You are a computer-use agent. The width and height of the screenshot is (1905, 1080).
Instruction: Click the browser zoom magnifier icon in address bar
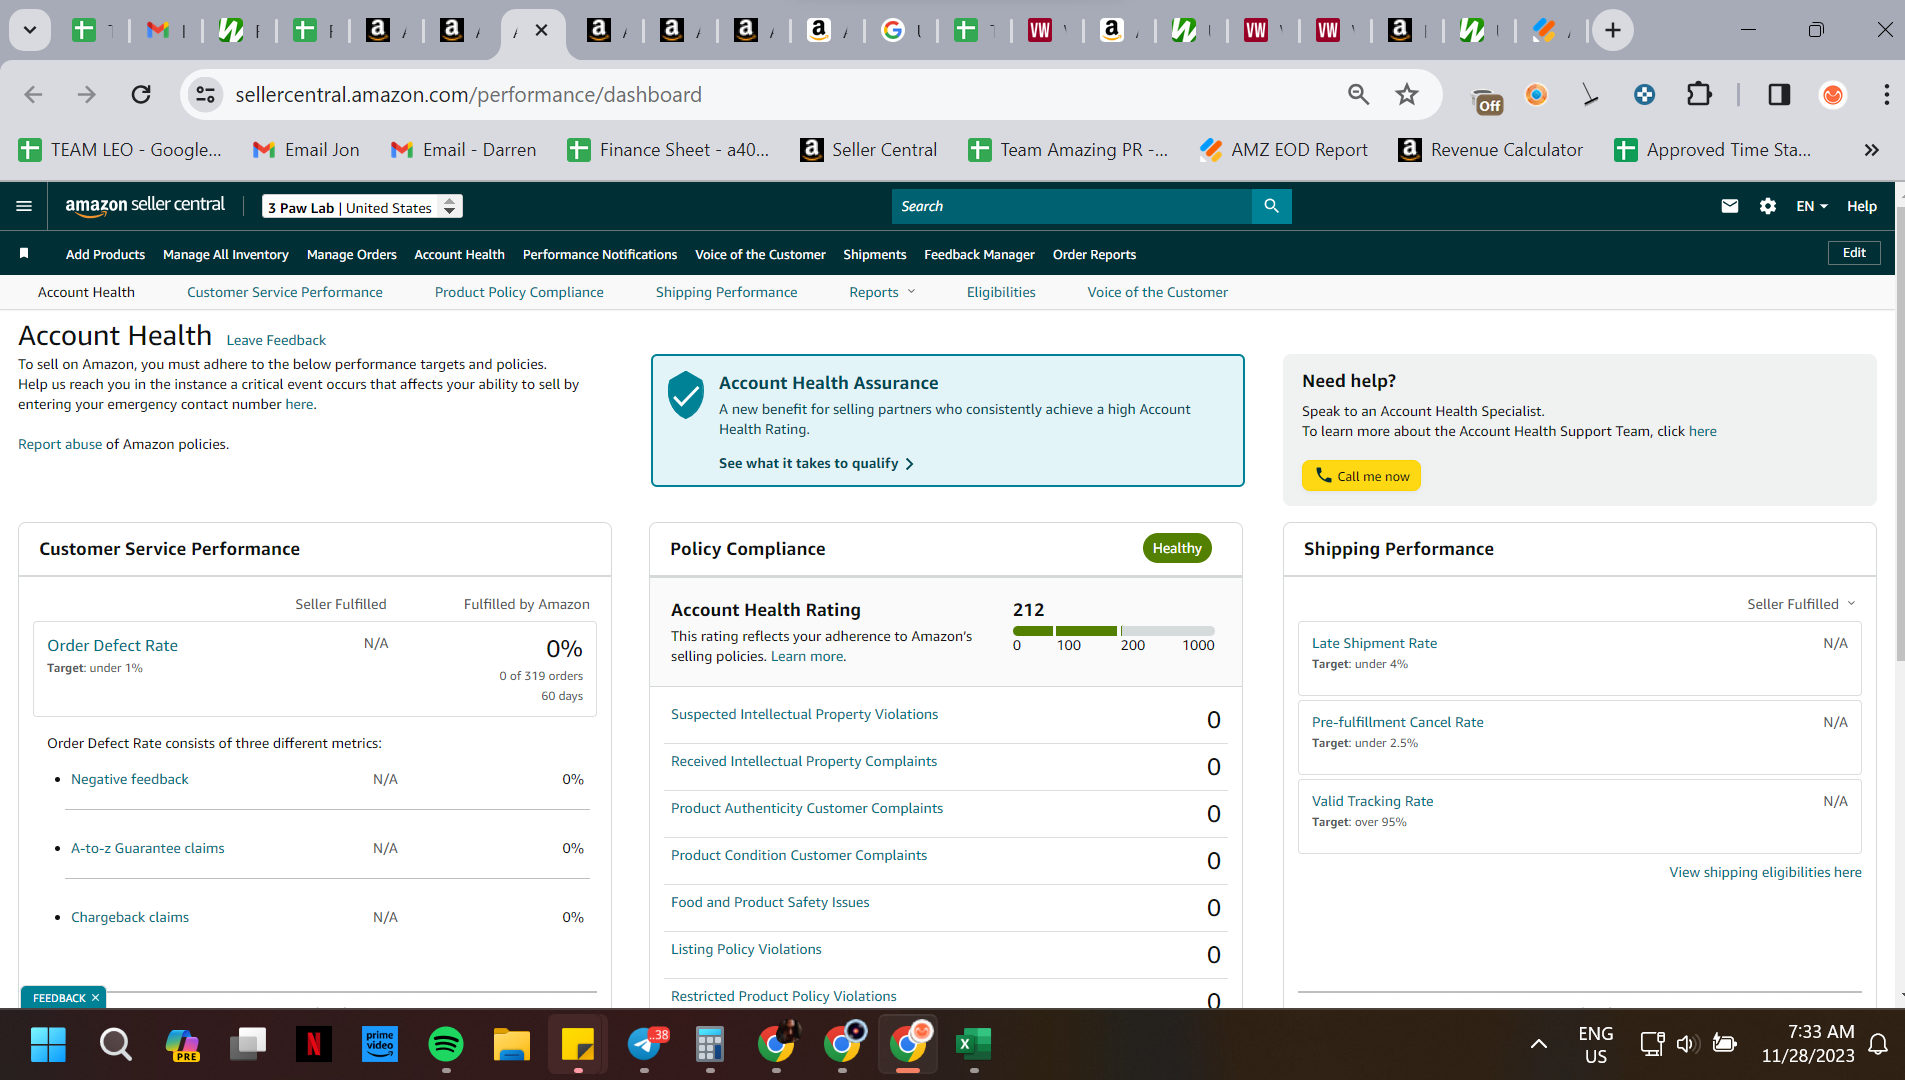point(1358,94)
